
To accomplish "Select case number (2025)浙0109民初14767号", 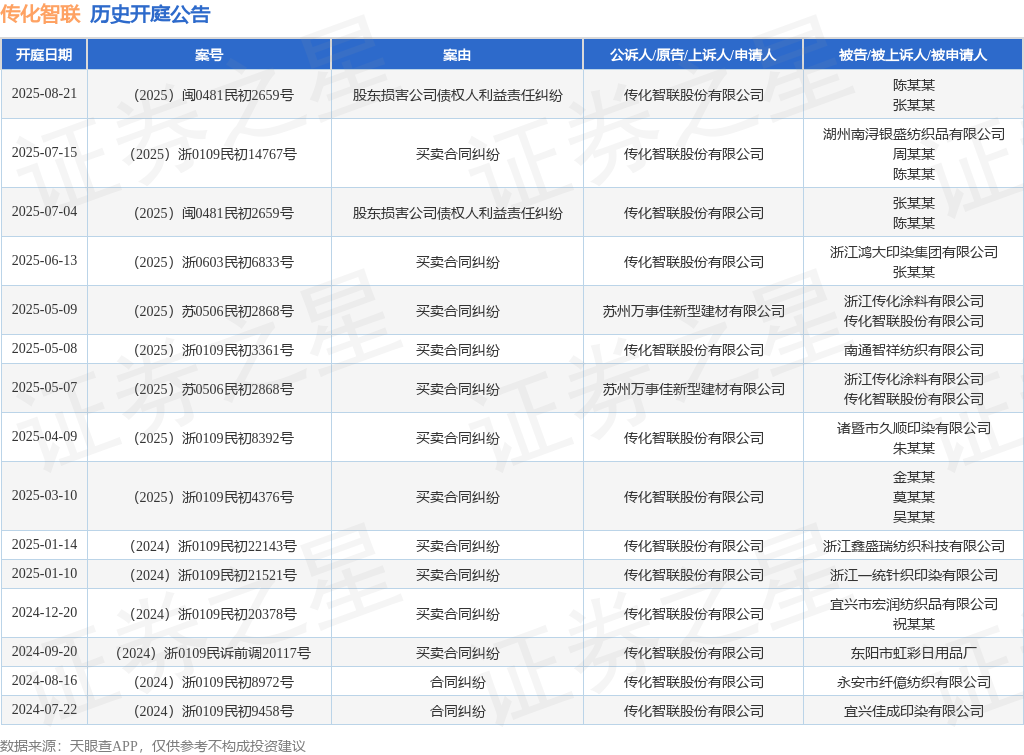I will 214,154.
